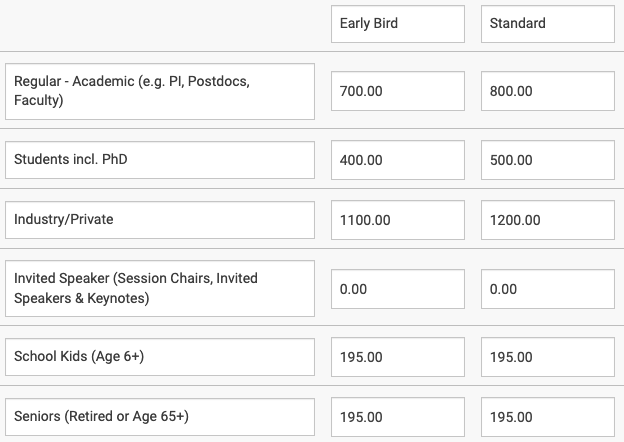Edit the Seniors Standard price 195.00

tap(548, 417)
